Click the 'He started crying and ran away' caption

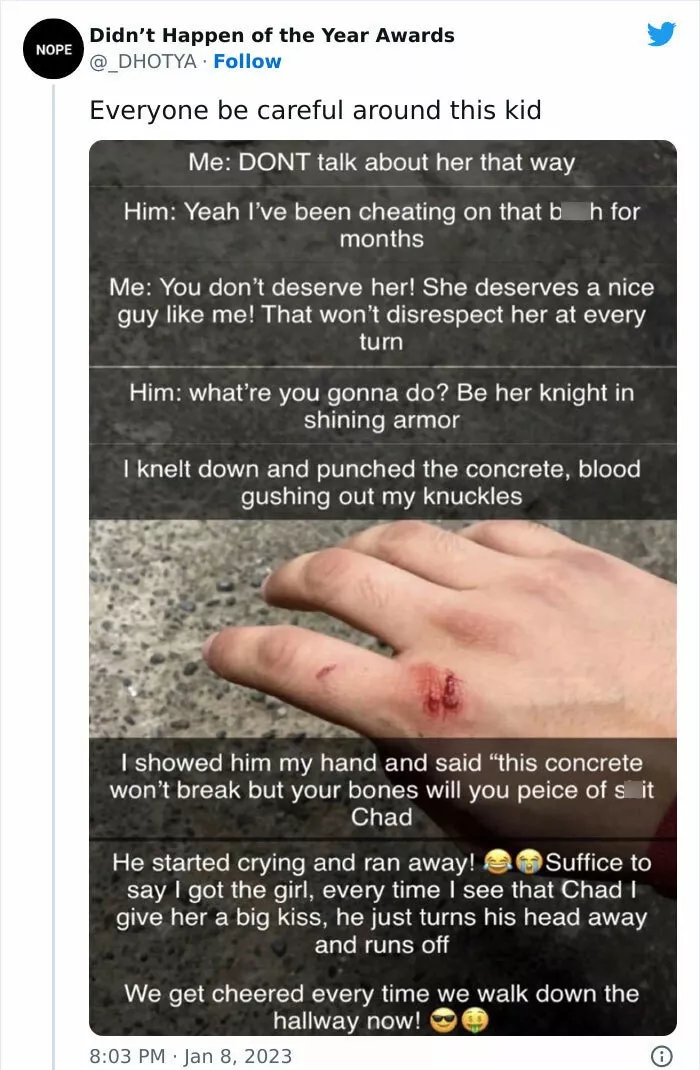pos(383,903)
